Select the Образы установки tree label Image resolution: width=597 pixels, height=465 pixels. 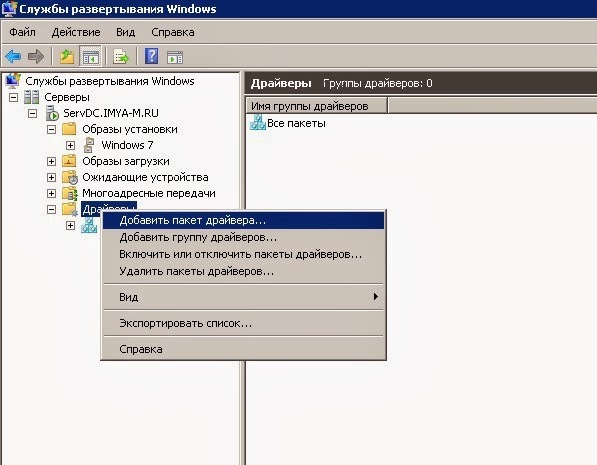pos(130,129)
